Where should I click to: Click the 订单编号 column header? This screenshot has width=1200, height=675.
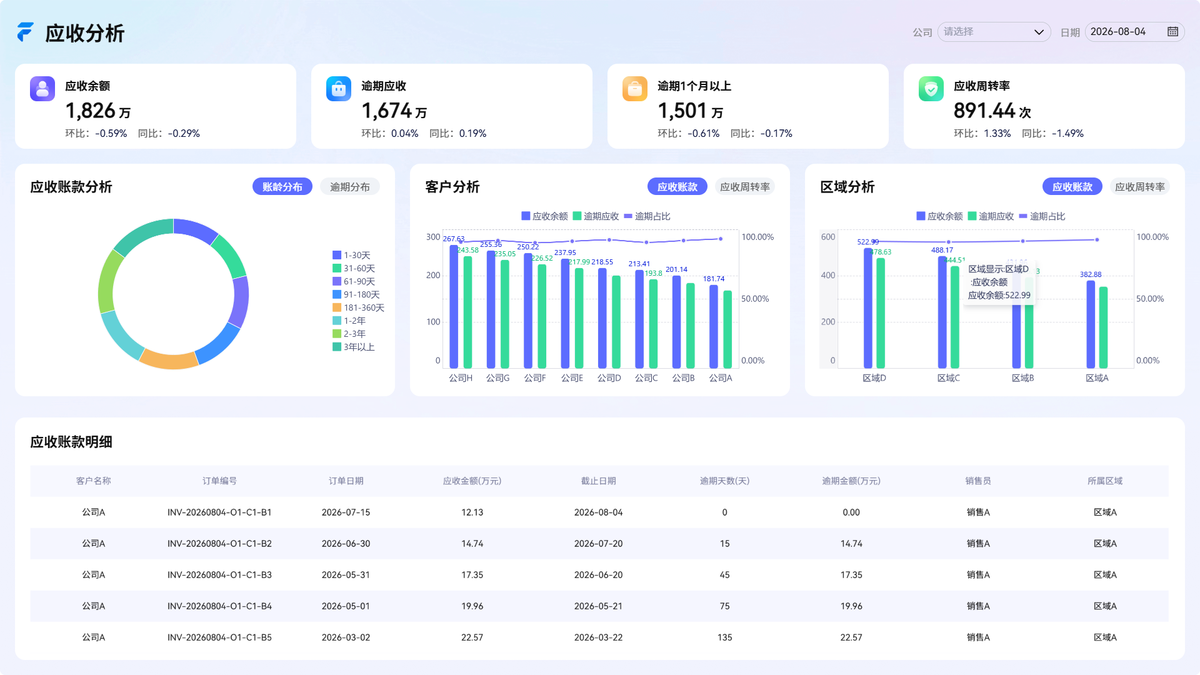pos(219,481)
